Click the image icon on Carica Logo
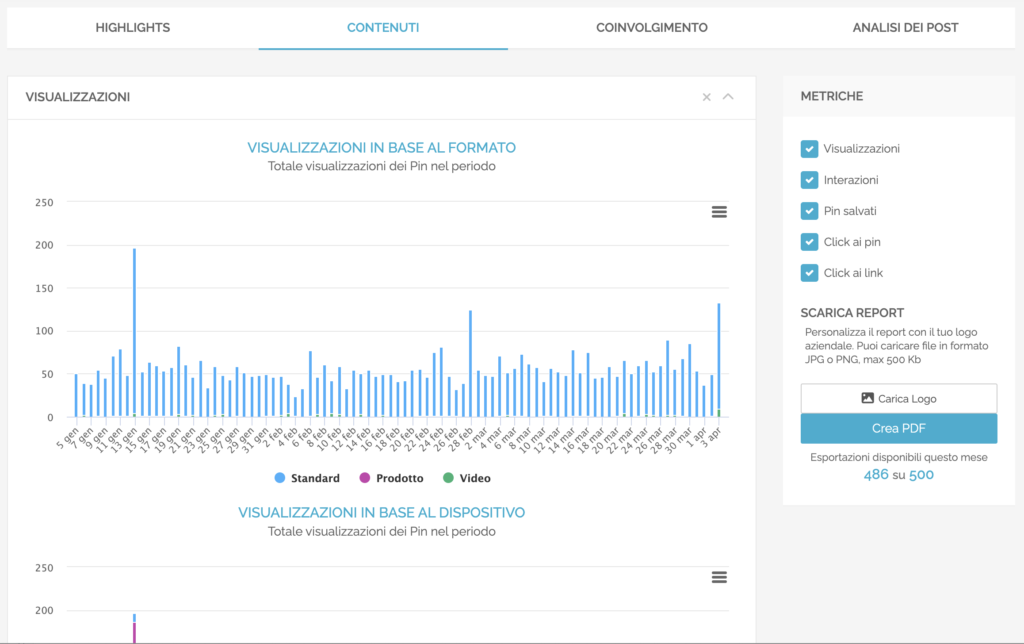 click(x=867, y=398)
